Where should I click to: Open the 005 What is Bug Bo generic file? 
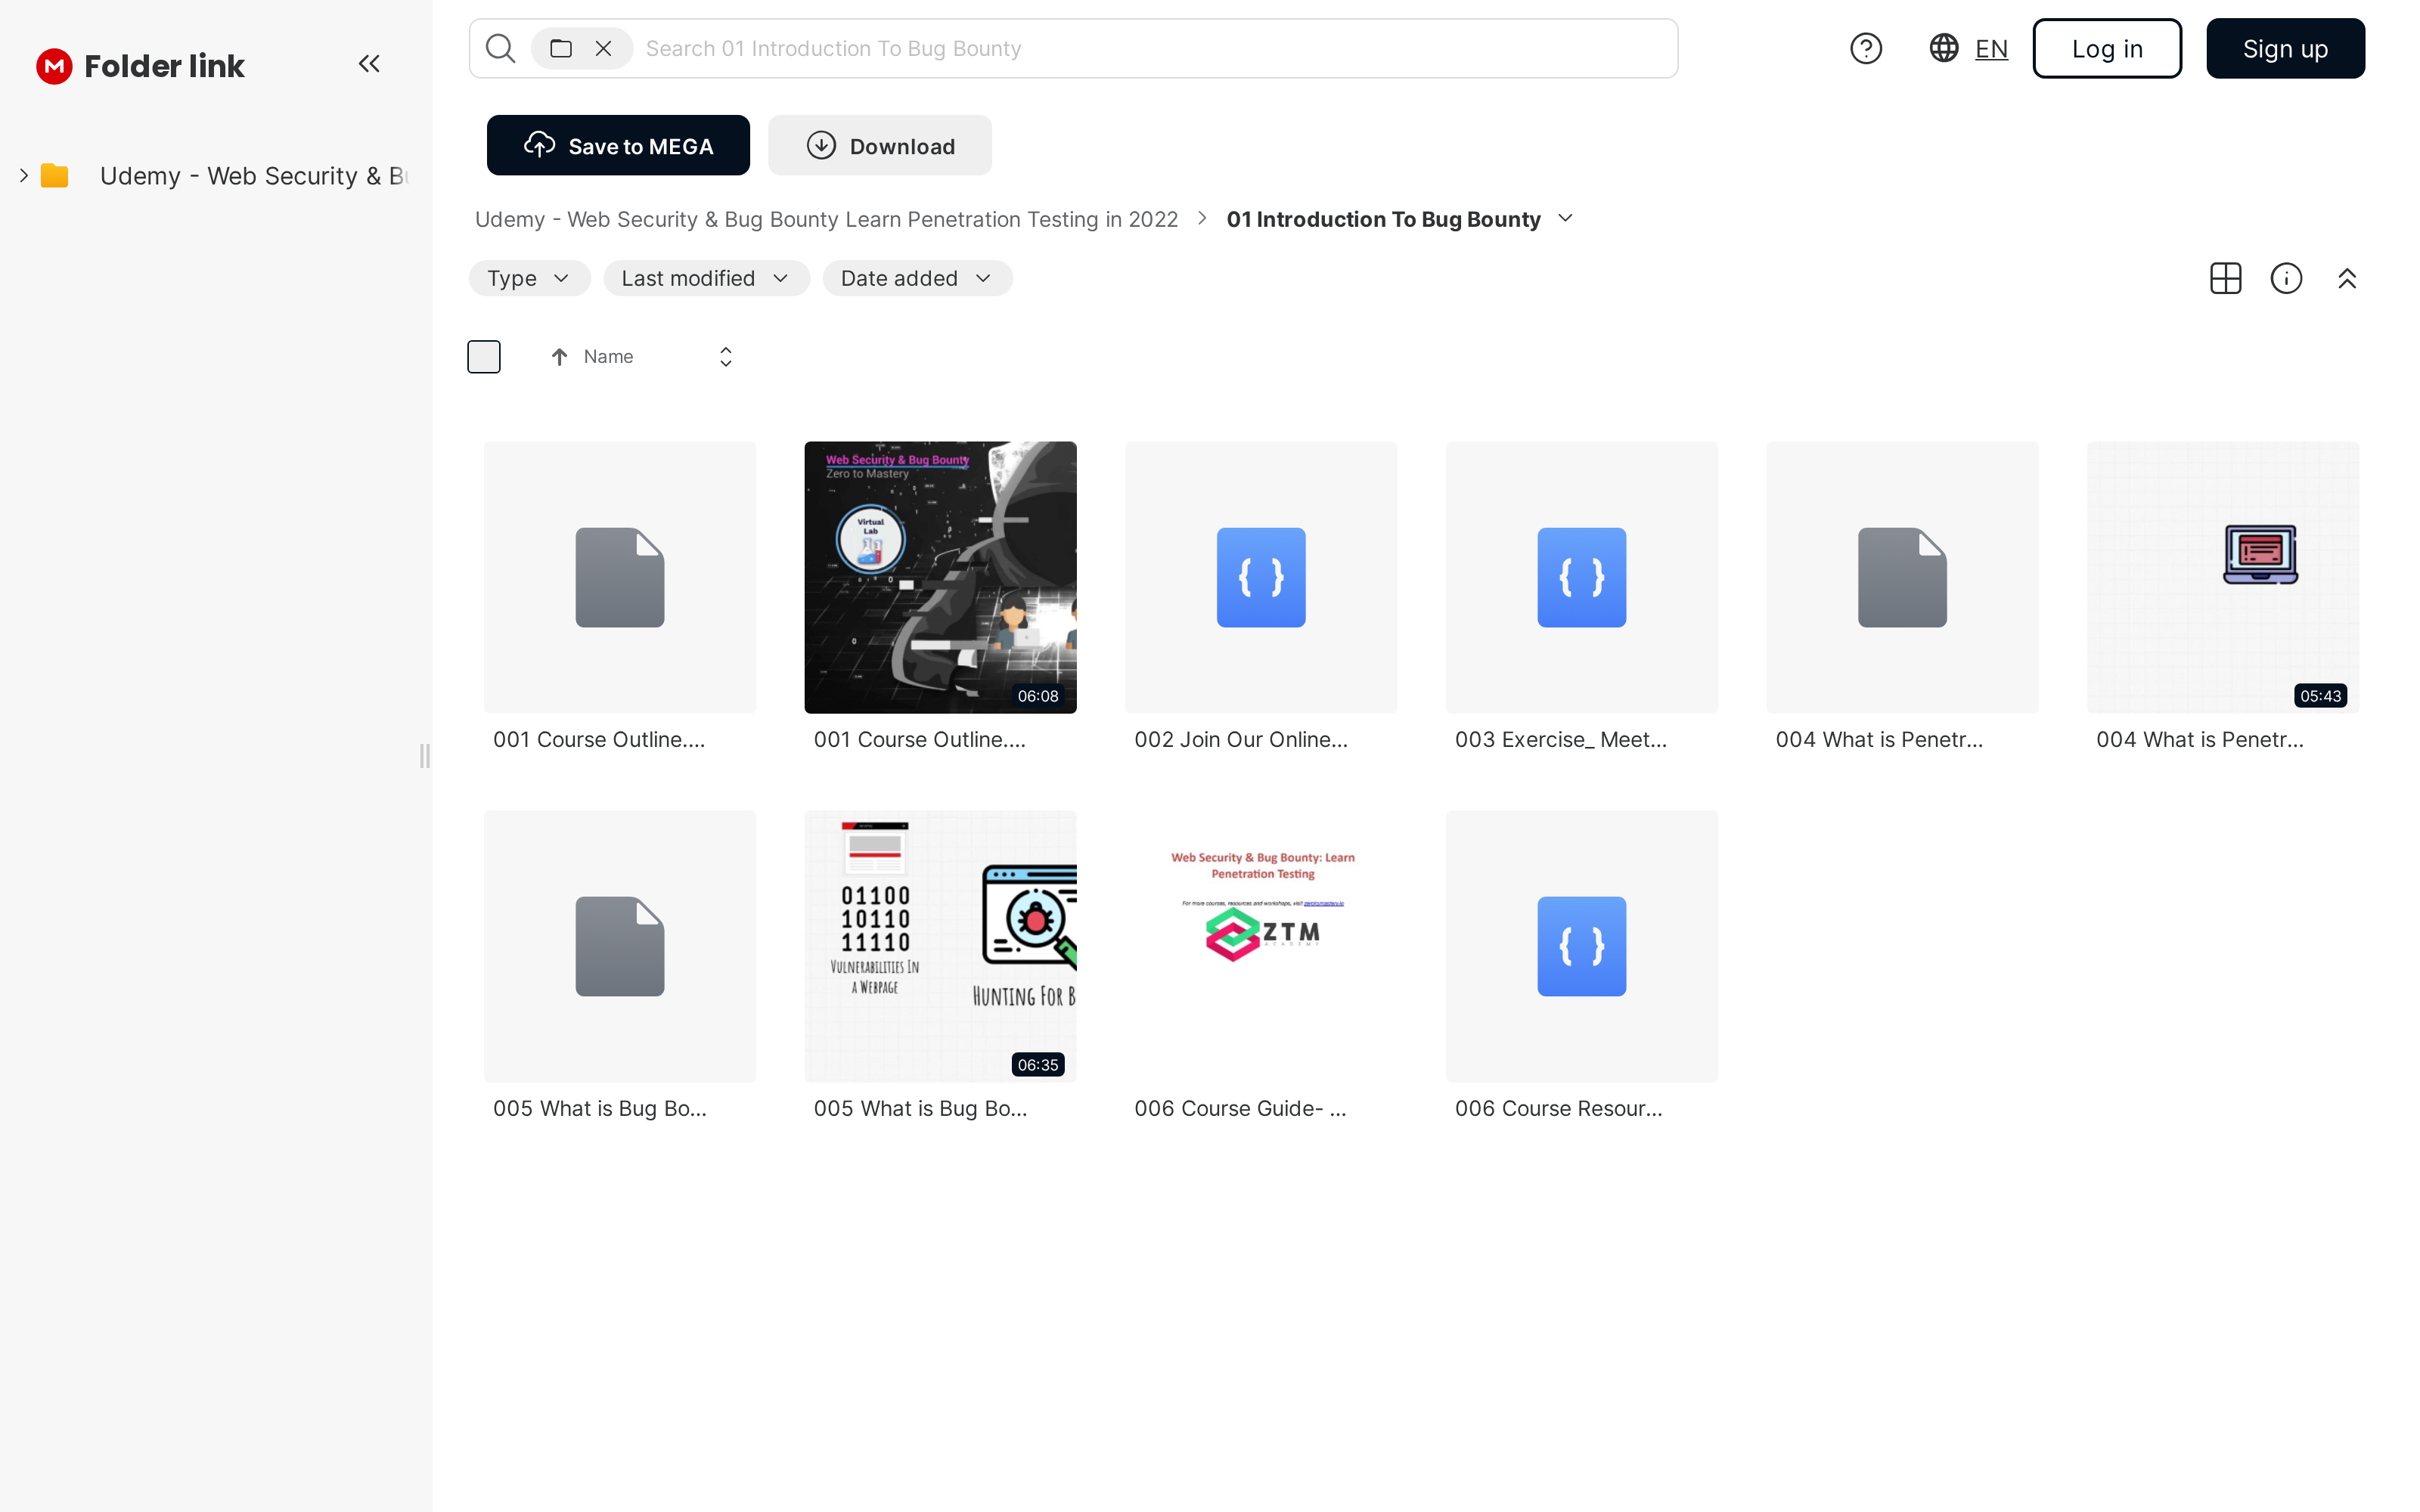click(x=619, y=946)
